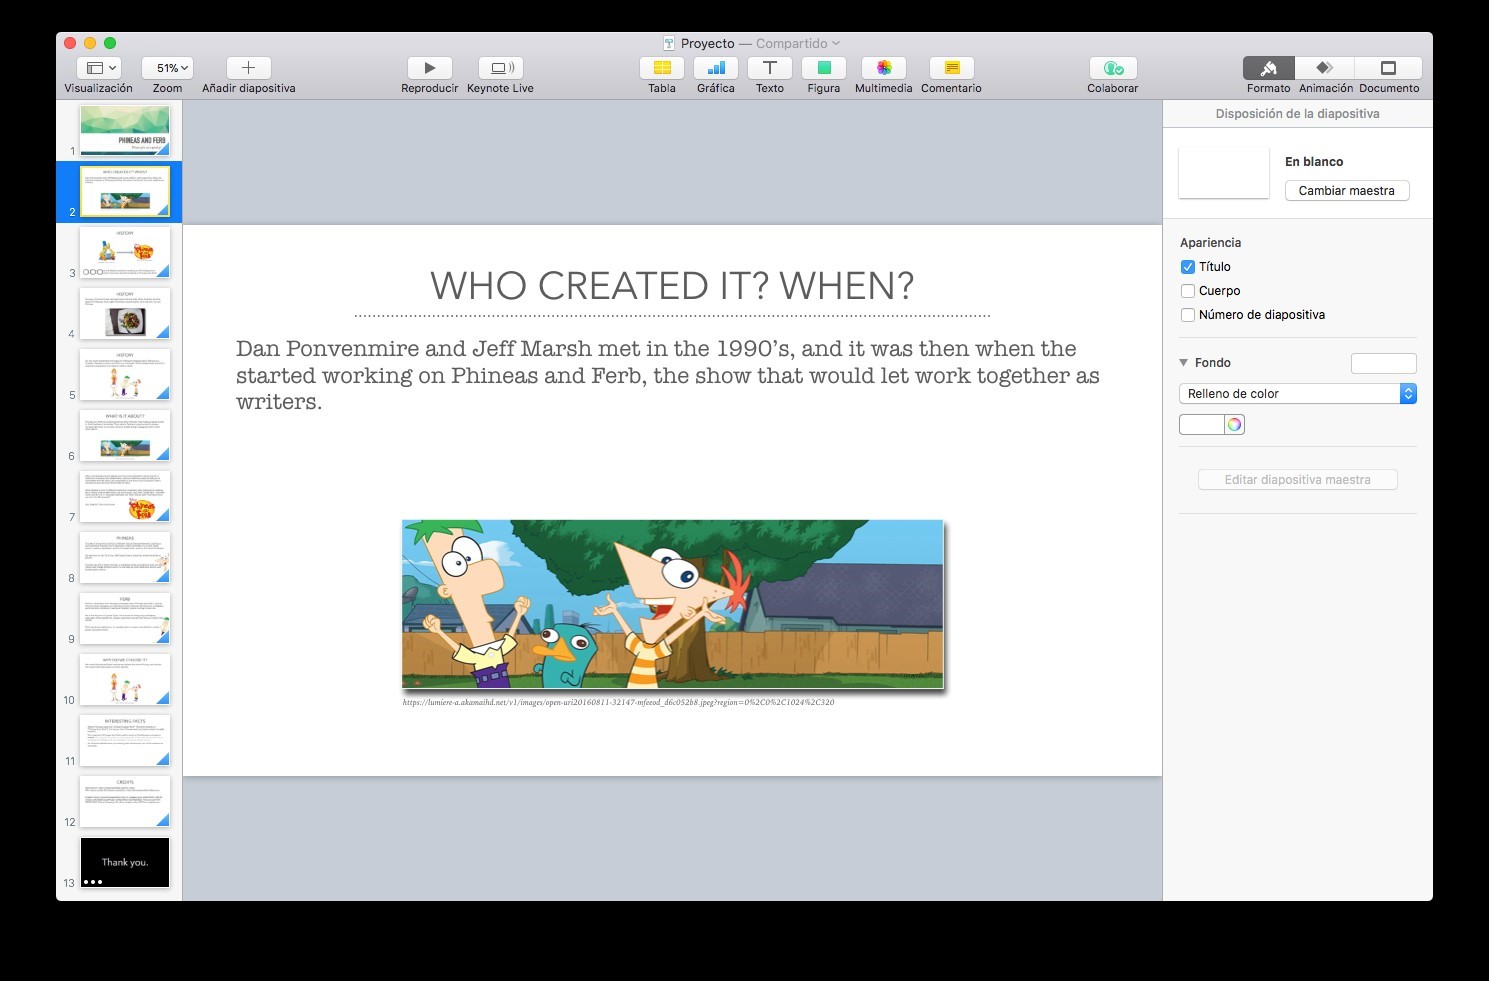Viewport: 1489px width, 981px height.
Task: Select slide 12 Credits thumbnail
Action: [125, 801]
